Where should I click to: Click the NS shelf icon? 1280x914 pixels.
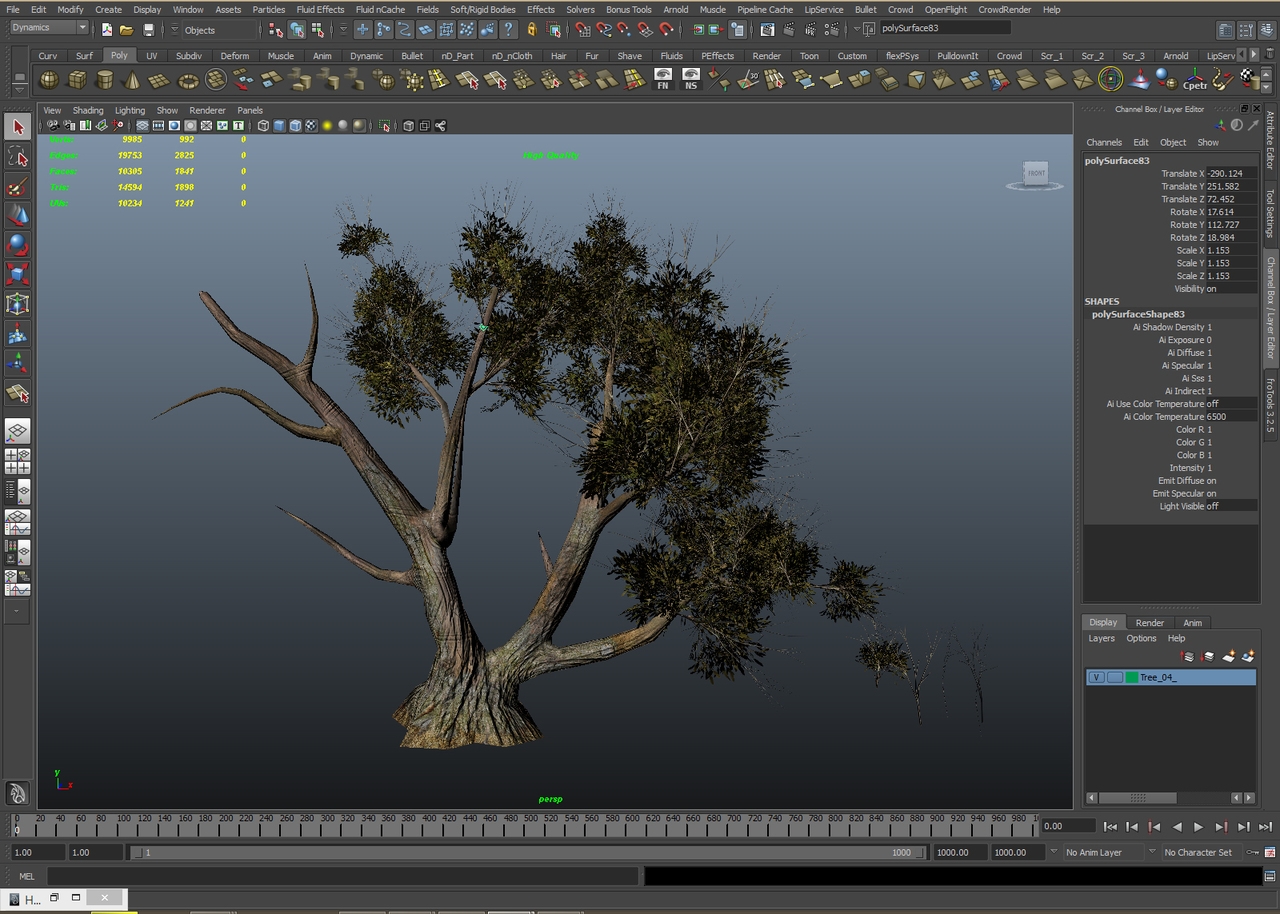click(690, 79)
